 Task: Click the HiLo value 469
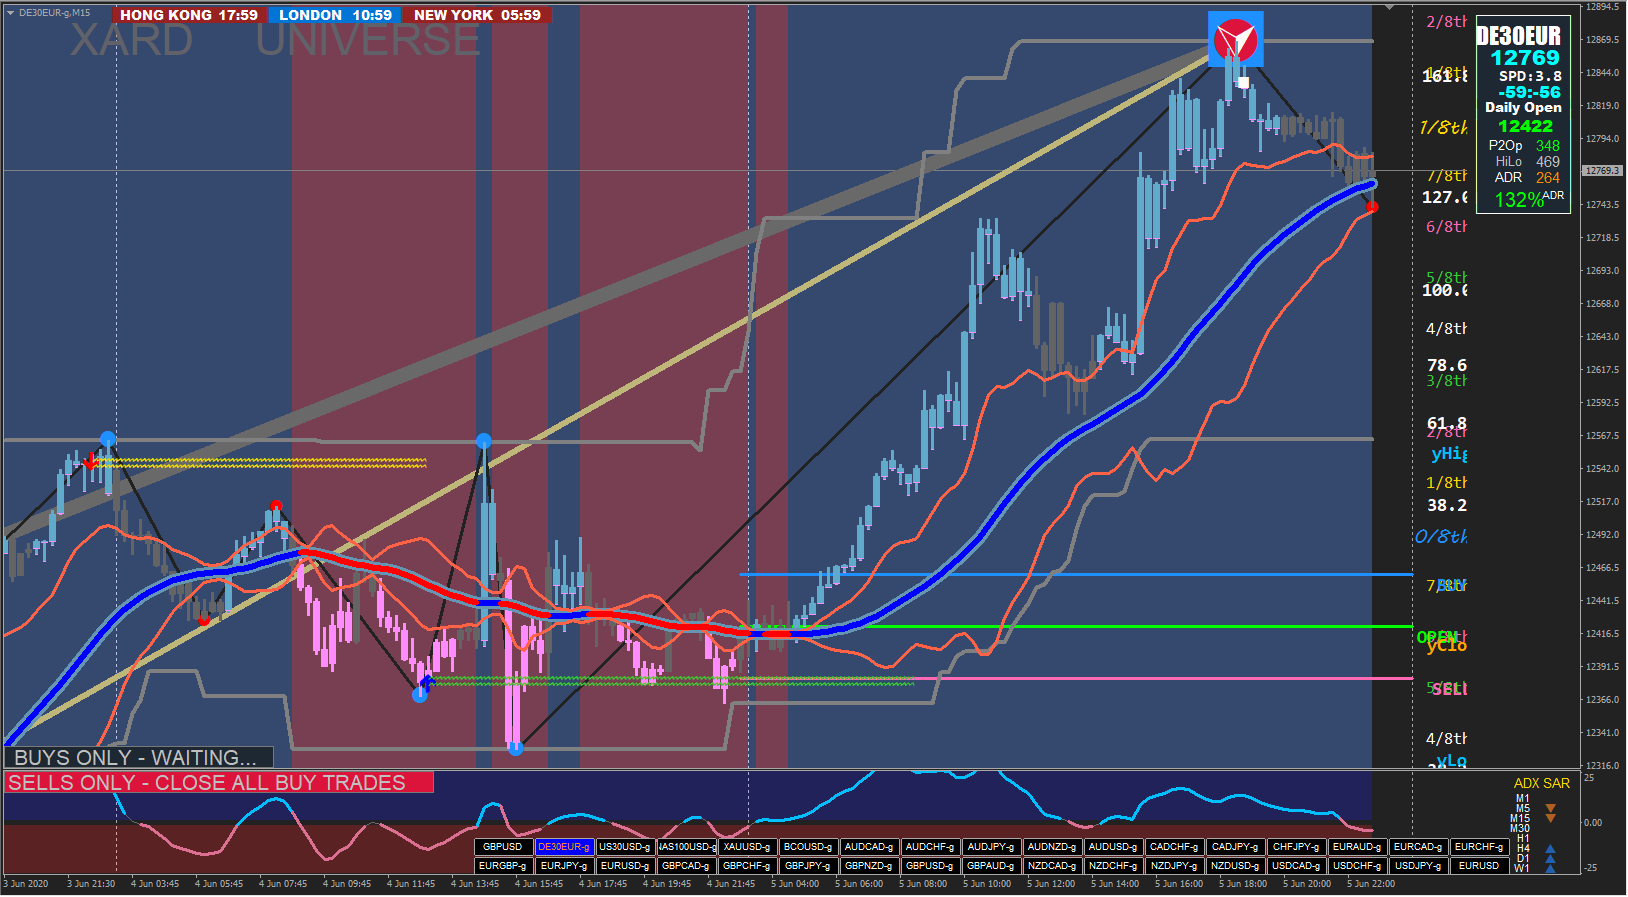click(1548, 162)
